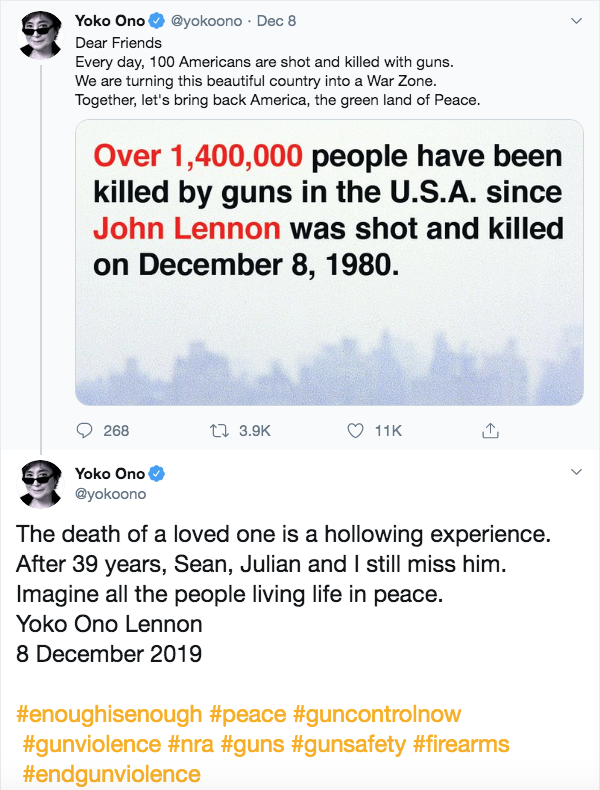The image size is (600, 790).
Task: Like the tweet with heart icon
Action: pyautogui.click(x=354, y=431)
